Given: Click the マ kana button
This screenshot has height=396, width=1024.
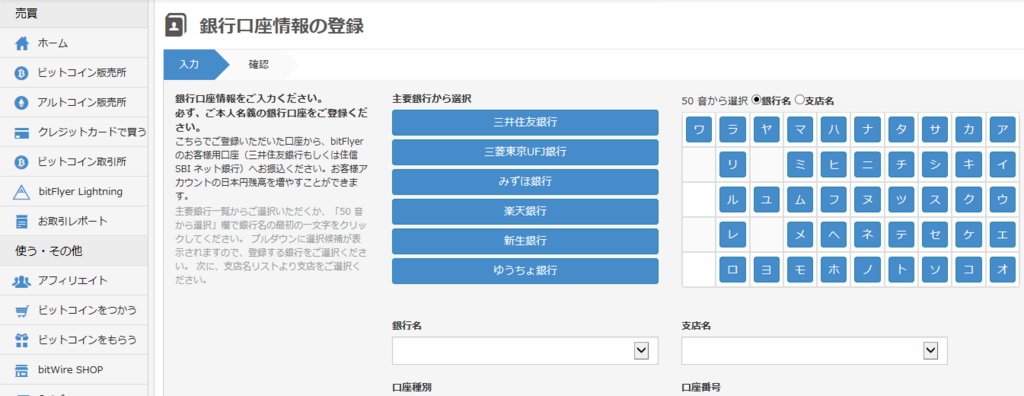Looking at the screenshot, I should [x=800, y=129].
